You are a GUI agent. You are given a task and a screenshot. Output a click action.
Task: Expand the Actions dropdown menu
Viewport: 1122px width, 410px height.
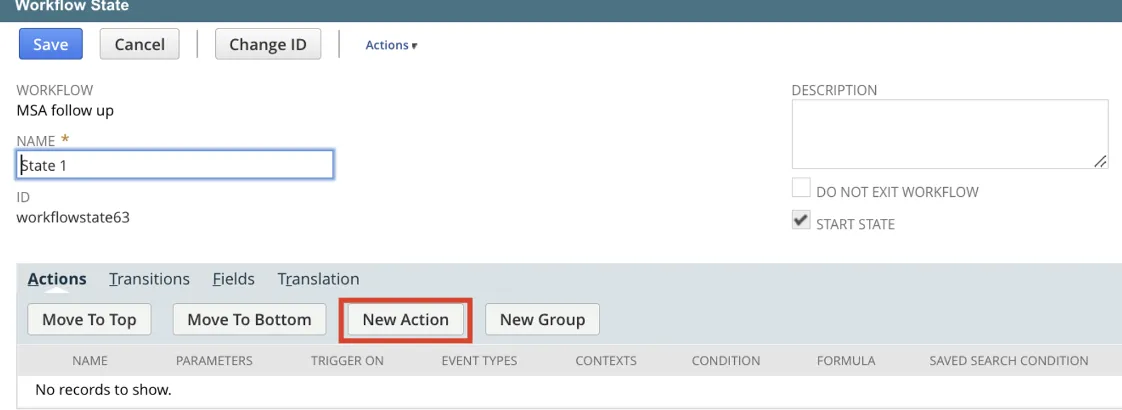pyautogui.click(x=391, y=45)
